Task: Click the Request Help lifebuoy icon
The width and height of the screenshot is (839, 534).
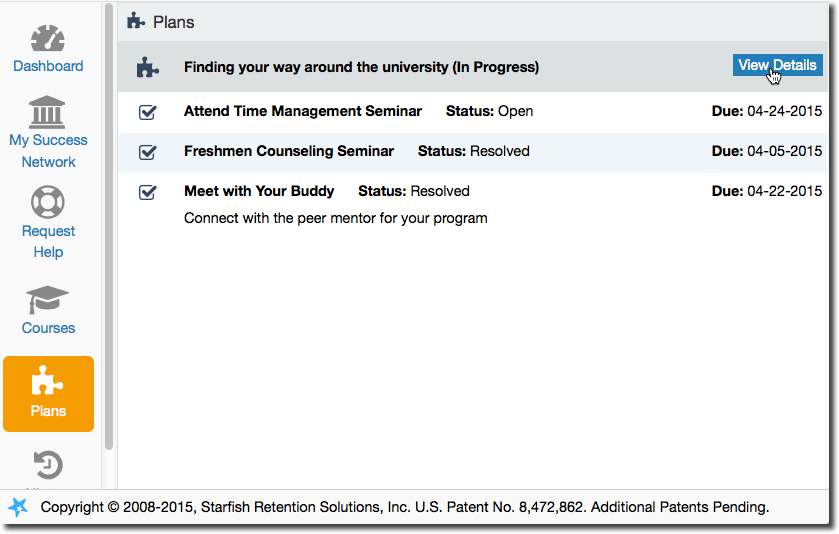Action: [x=48, y=202]
